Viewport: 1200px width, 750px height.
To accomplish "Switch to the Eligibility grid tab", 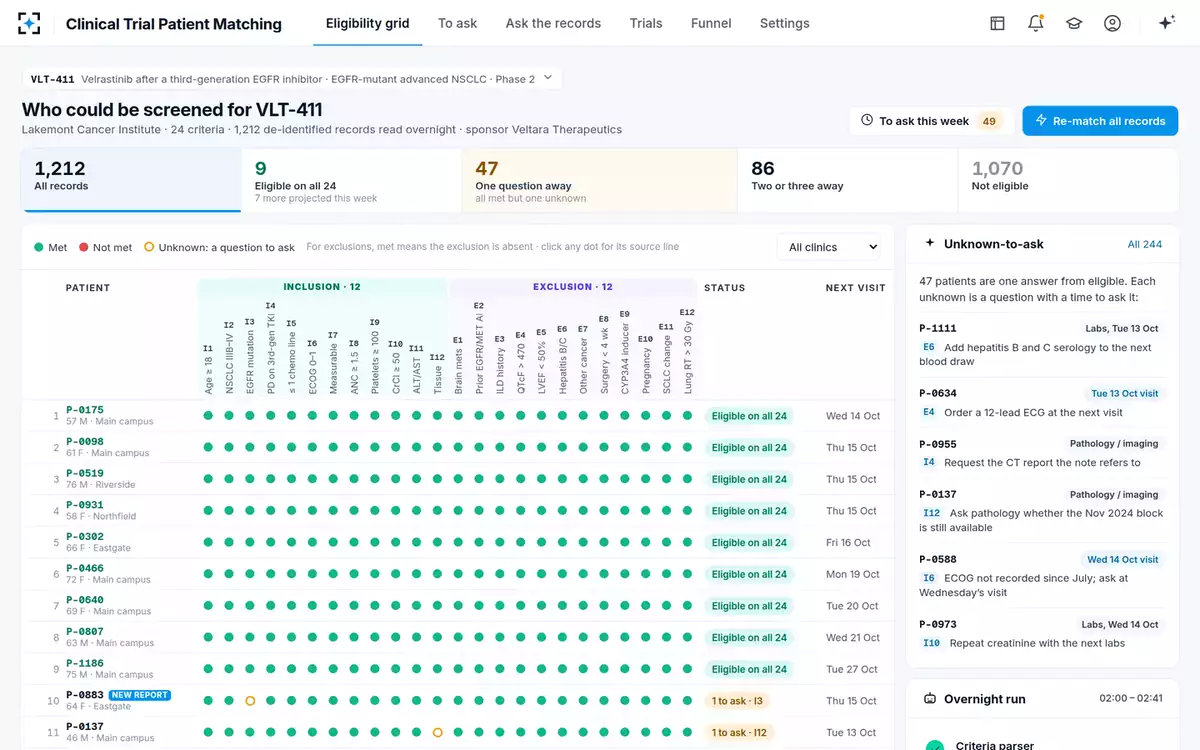I will coord(368,23).
